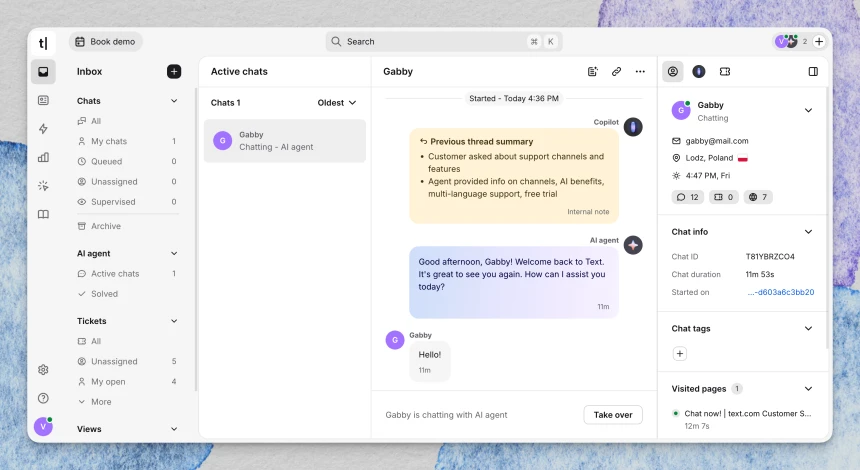Collapse the Visited pages section
860x470 pixels.
click(x=808, y=389)
